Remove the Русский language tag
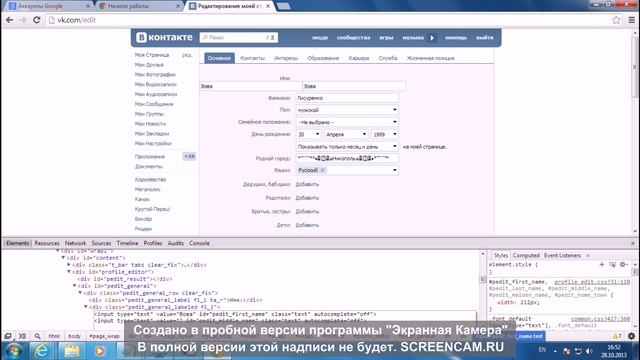This screenshot has height=360, width=640. point(322,170)
